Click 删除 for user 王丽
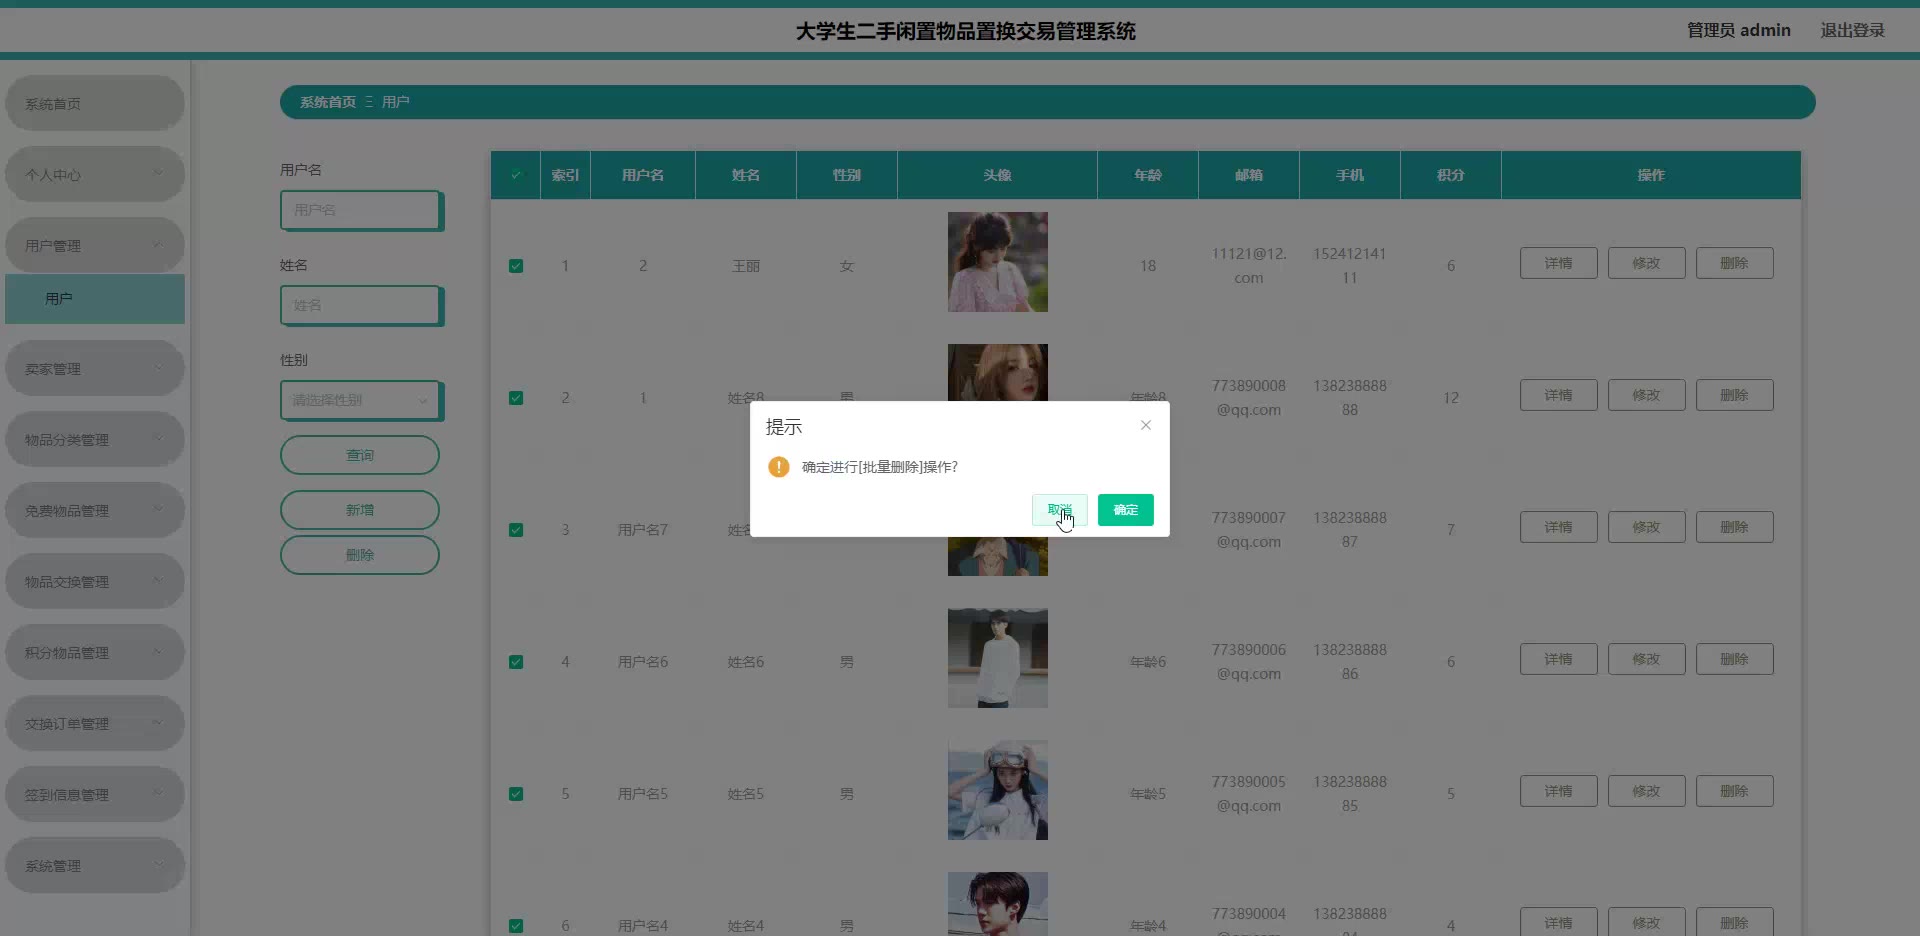This screenshot has height=936, width=1920. 1735,263
